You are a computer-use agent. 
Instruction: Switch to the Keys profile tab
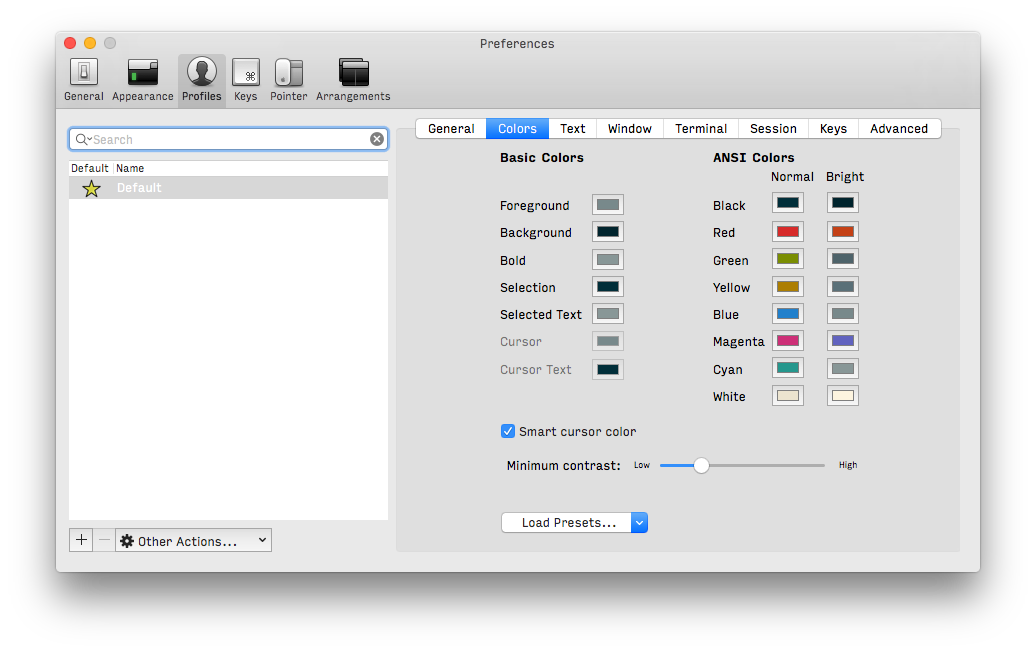coord(833,129)
